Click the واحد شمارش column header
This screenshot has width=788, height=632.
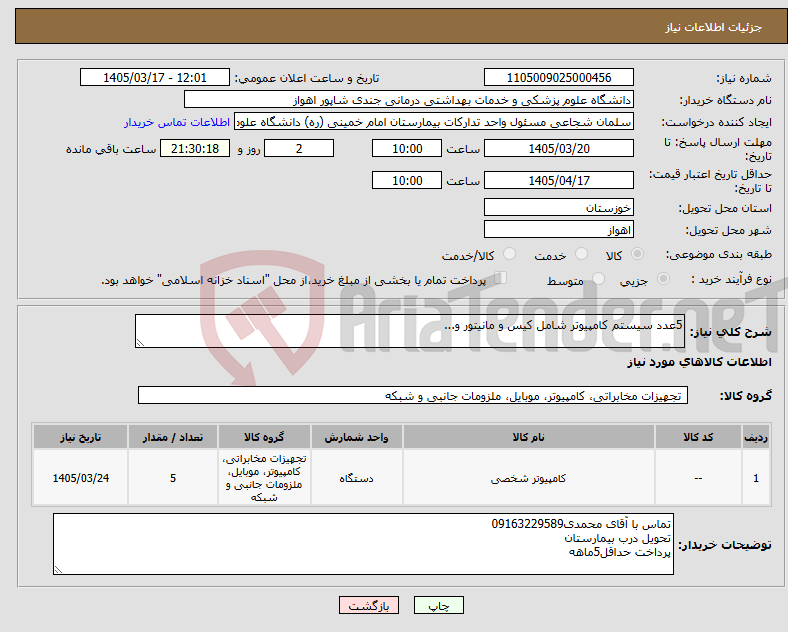point(356,437)
